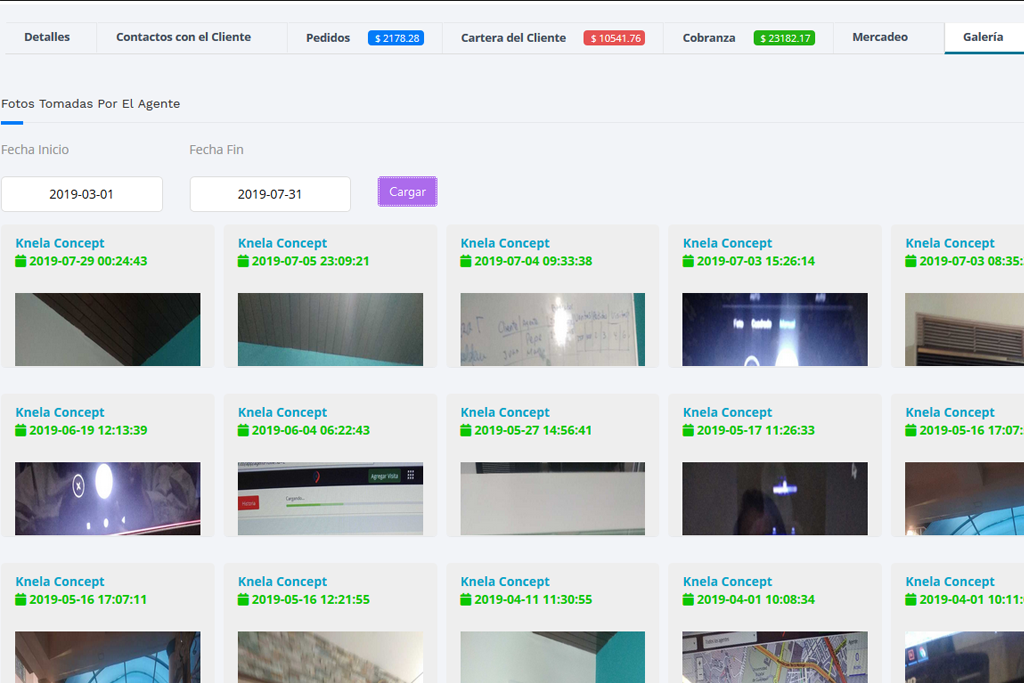This screenshot has width=1024, height=683.
Task: Select the Fotos Tomadas Por El Agente sub-tab
Action: [x=91, y=104]
